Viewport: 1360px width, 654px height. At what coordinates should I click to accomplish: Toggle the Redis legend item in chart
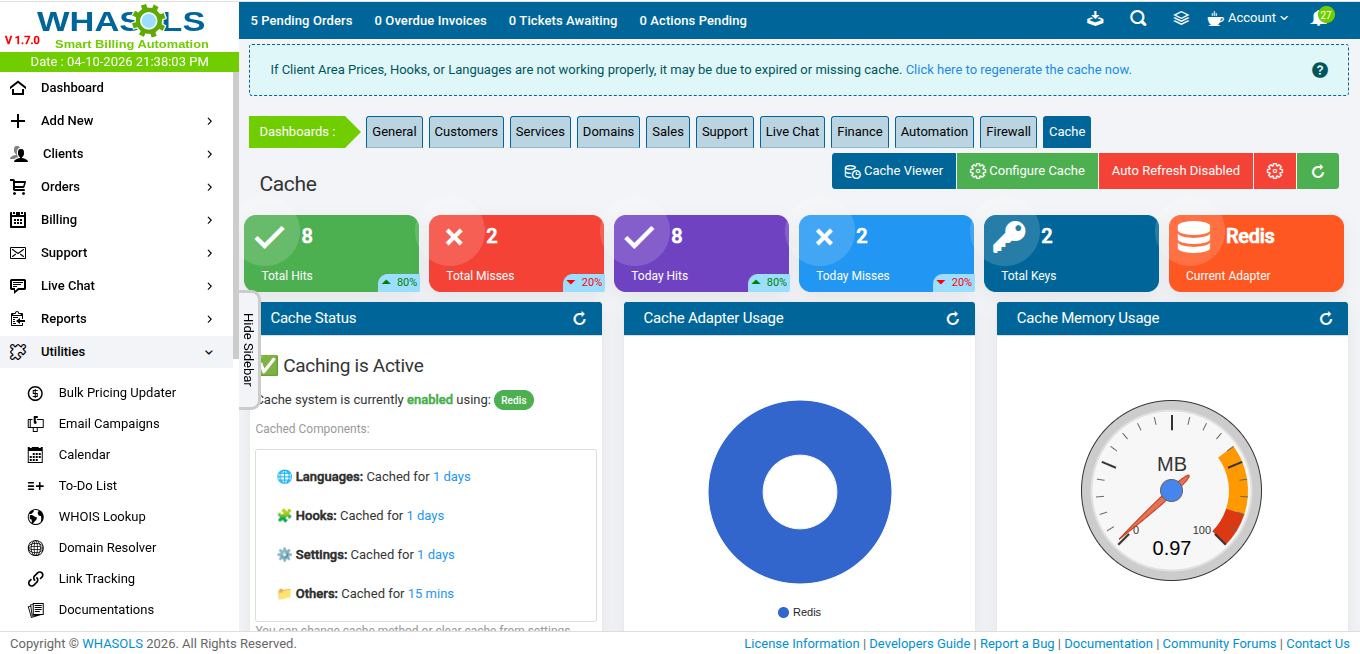[799, 612]
